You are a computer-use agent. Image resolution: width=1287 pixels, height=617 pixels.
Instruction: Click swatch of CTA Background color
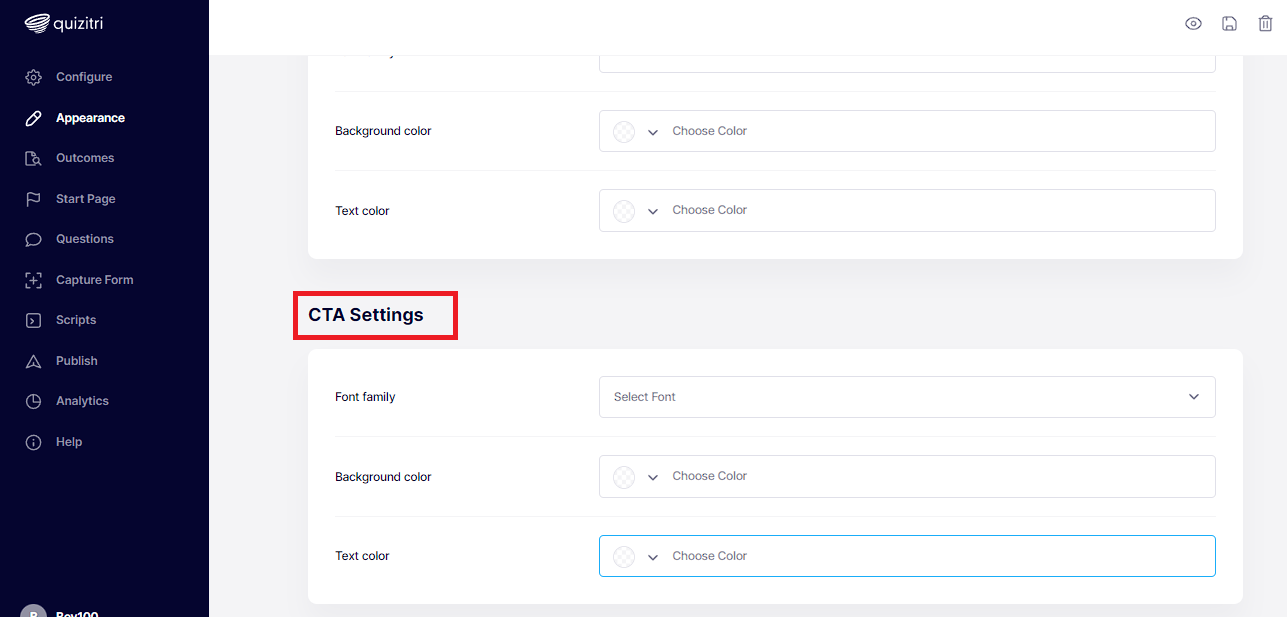624,477
